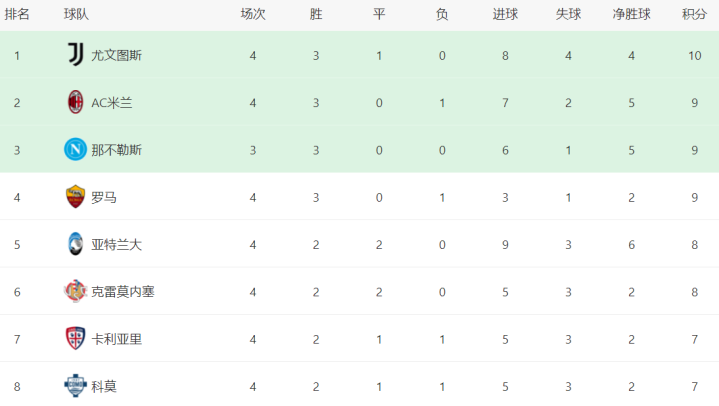Click the Roma team crest
This screenshot has width=719, height=406.
75,197
